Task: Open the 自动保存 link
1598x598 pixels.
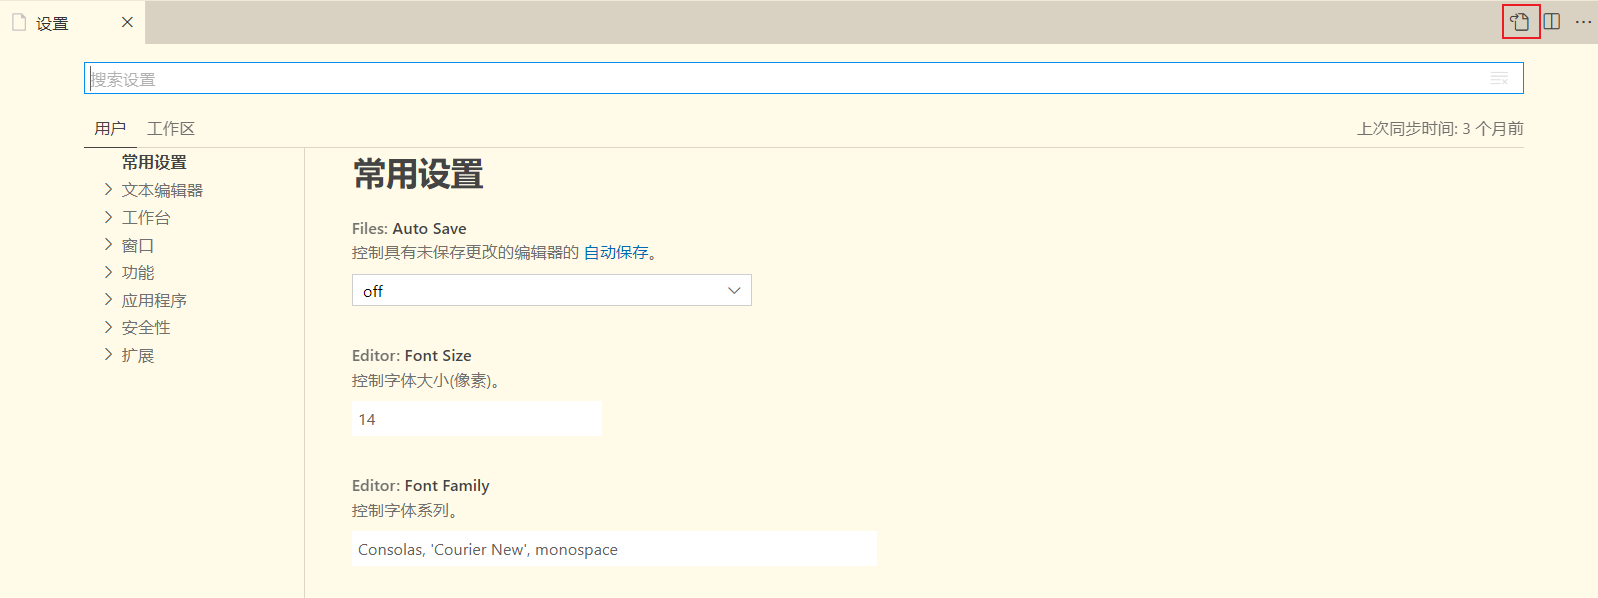Action: (x=616, y=253)
